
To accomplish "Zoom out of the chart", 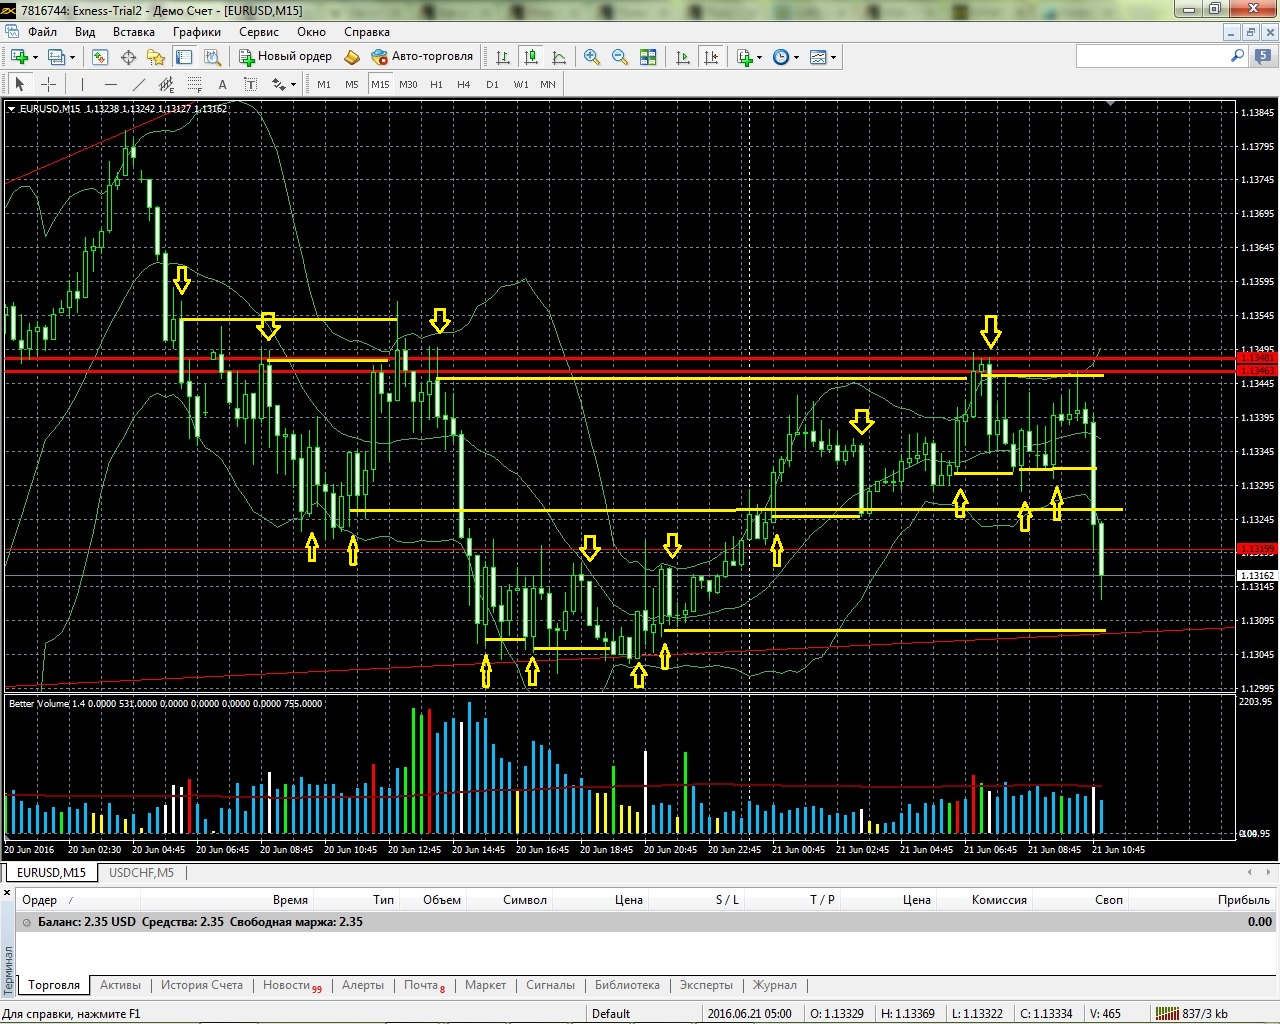I will tap(620, 57).
